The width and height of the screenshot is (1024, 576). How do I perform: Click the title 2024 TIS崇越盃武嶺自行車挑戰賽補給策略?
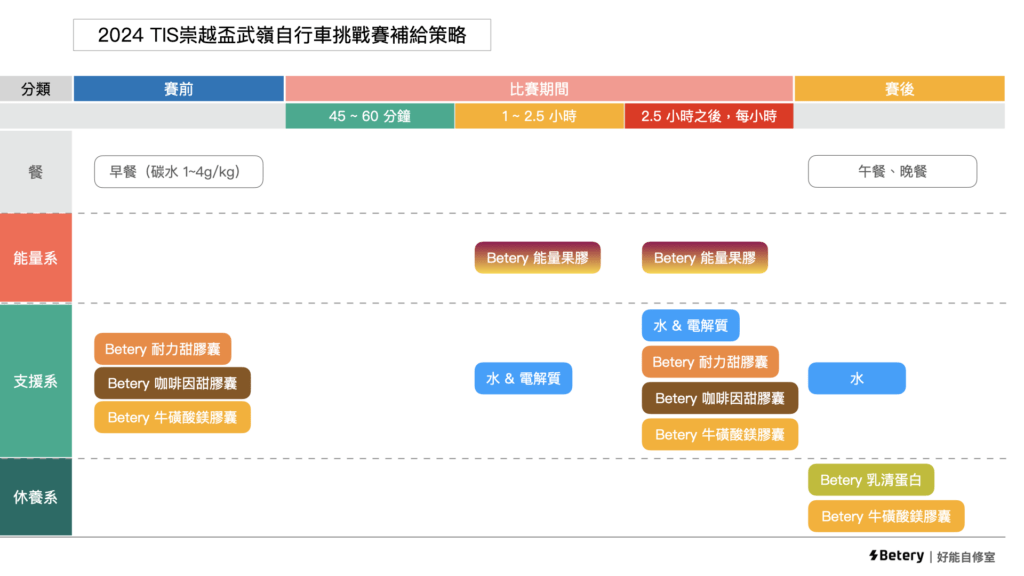tap(283, 34)
